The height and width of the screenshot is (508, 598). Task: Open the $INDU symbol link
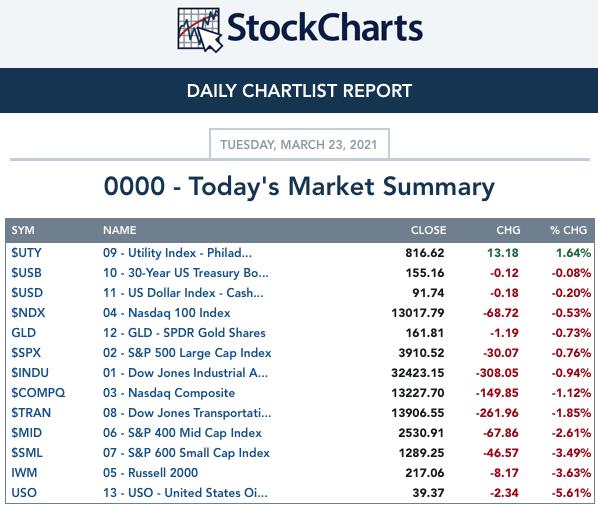click(30, 373)
